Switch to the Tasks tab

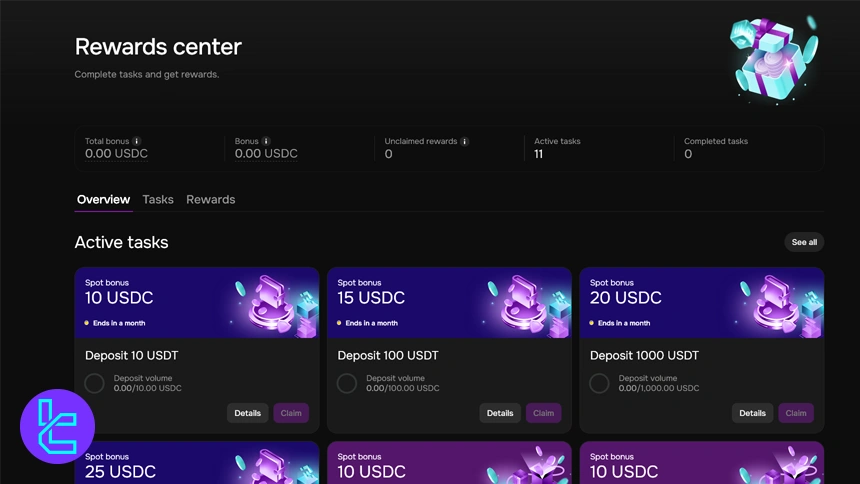tap(158, 200)
